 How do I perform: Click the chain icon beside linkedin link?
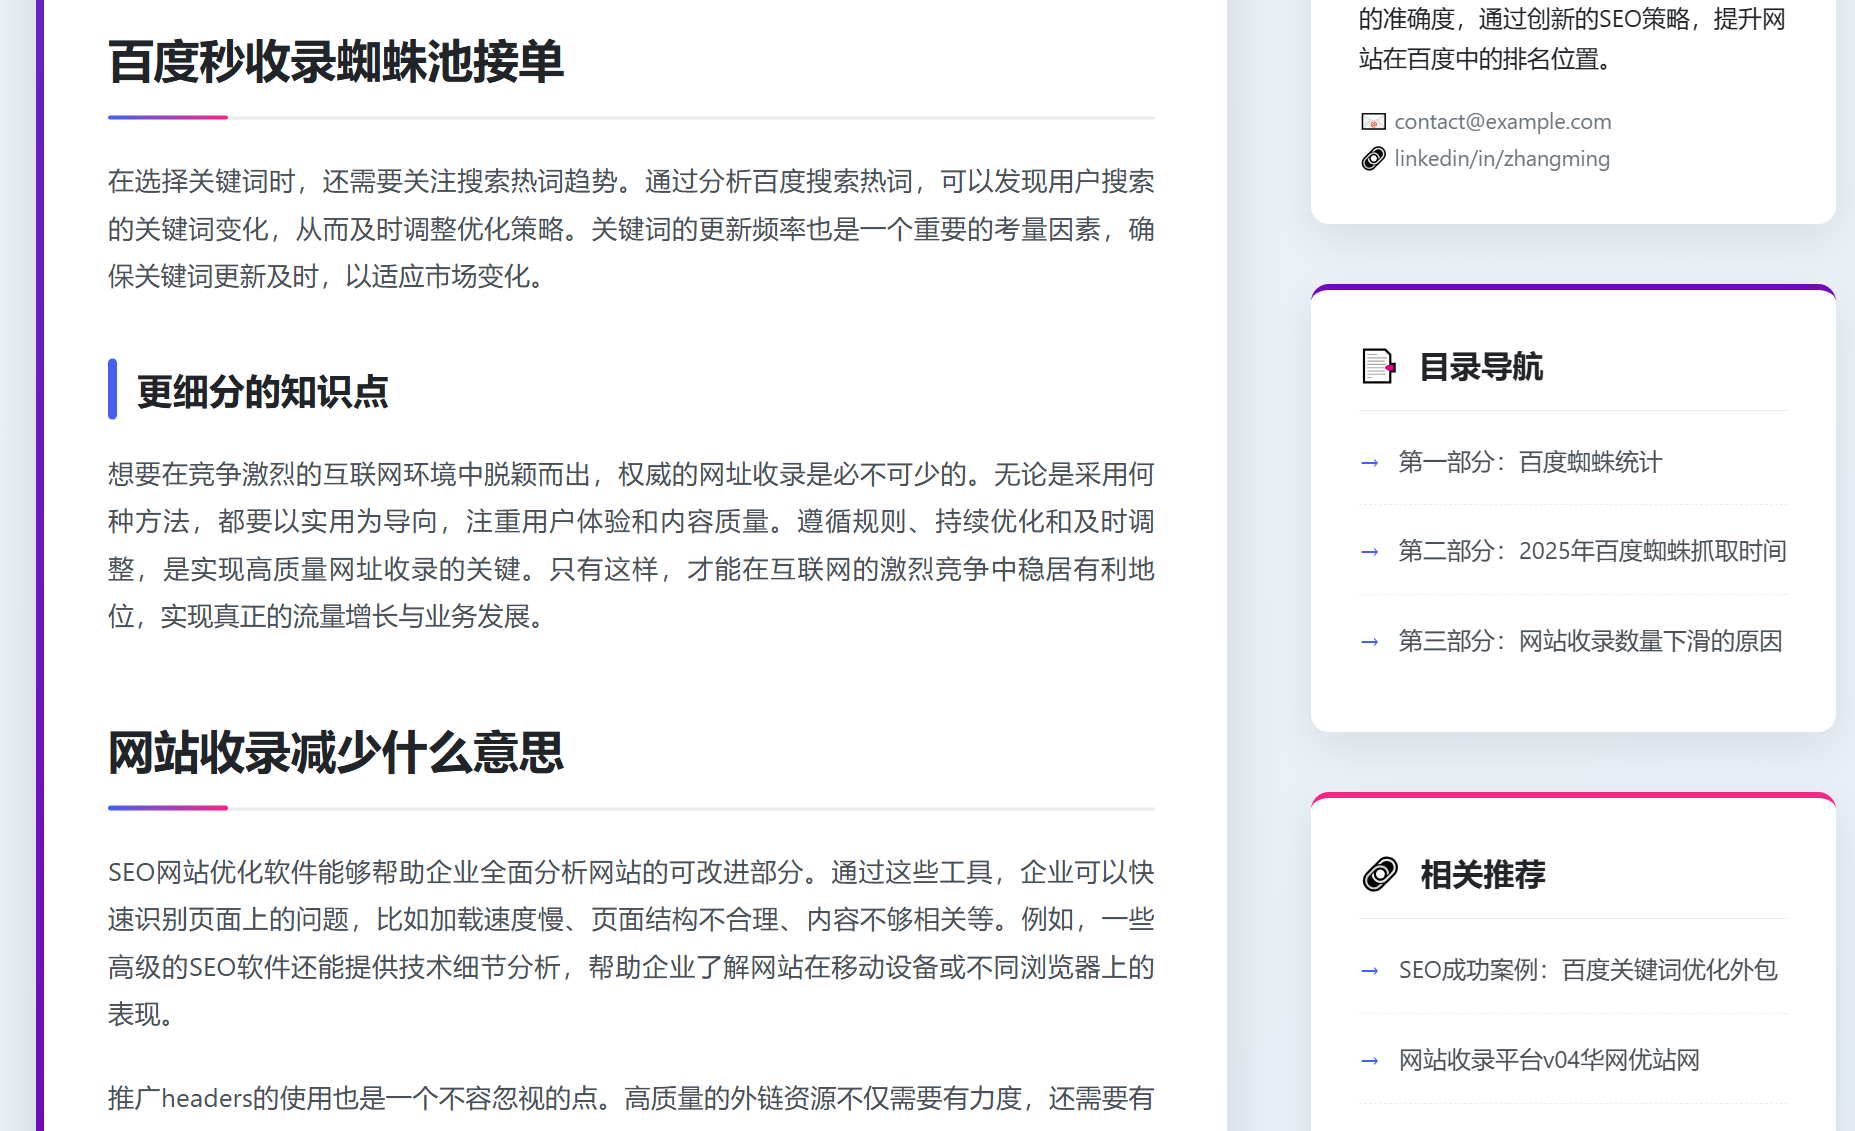pyautogui.click(x=1372, y=158)
